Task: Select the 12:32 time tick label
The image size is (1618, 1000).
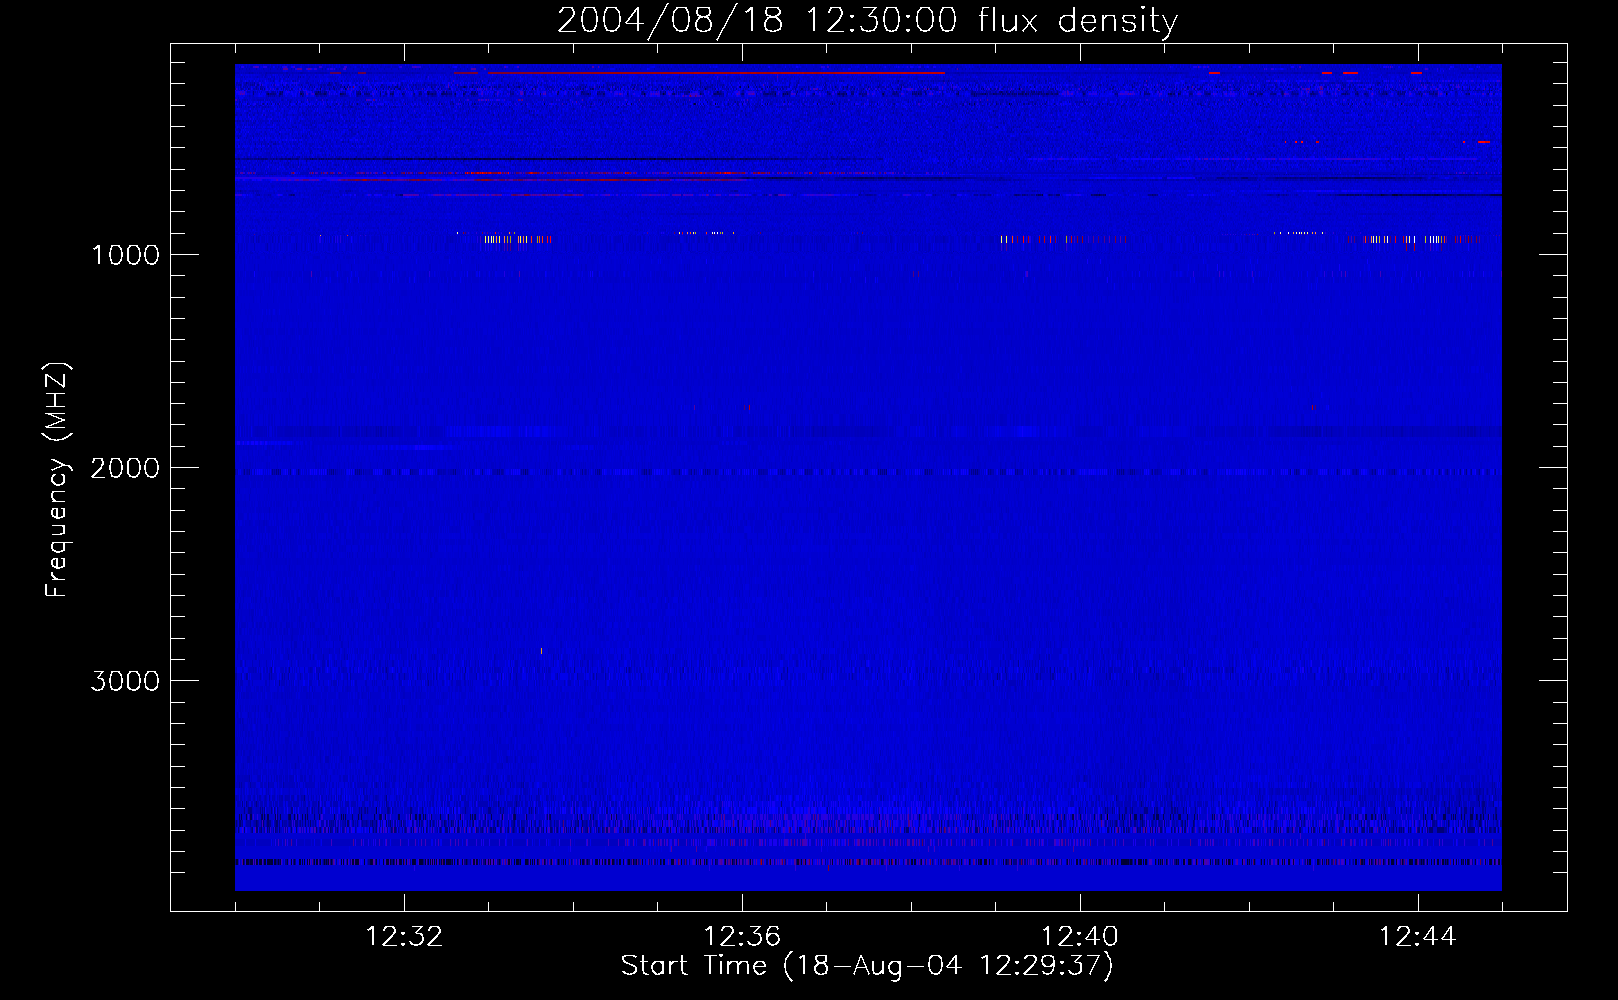Action: [x=404, y=937]
